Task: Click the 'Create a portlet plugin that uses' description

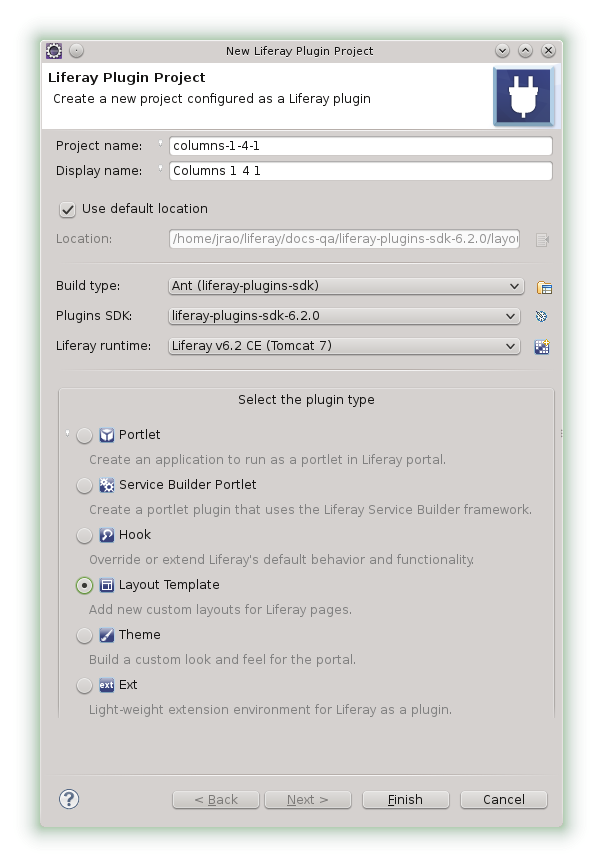Action: (x=310, y=509)
